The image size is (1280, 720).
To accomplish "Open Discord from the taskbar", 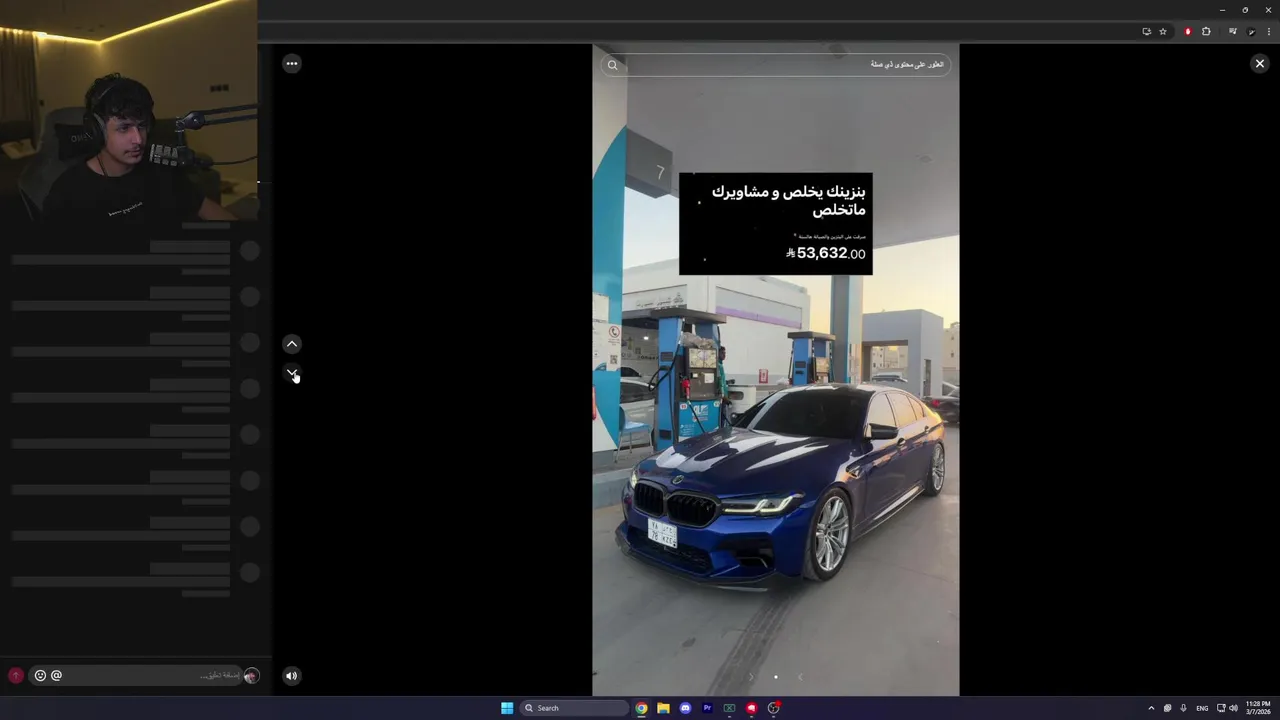I will [x=685, y=708].
